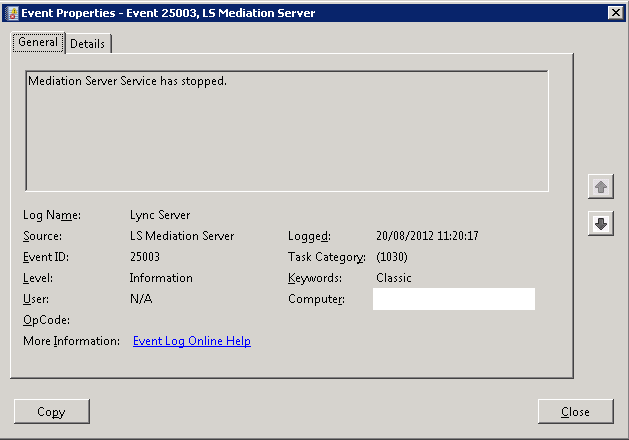629x440 pixels.
Task: Click the Keywords value 'Classic'
Action: click(x=394, y=278)
